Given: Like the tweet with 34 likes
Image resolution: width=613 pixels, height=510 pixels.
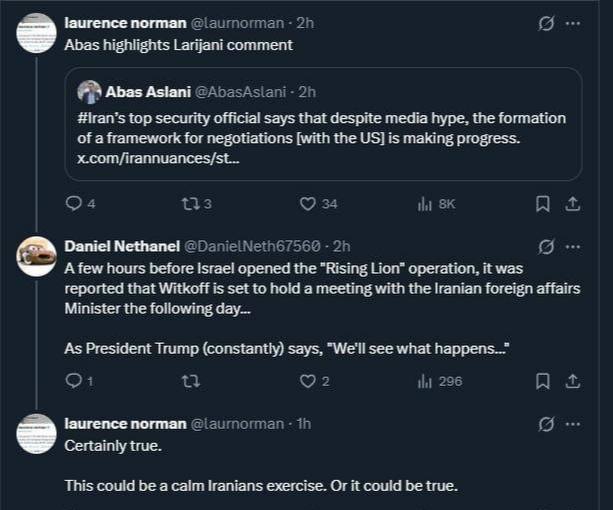Looking at the screenshot, I should click(308, 203).
